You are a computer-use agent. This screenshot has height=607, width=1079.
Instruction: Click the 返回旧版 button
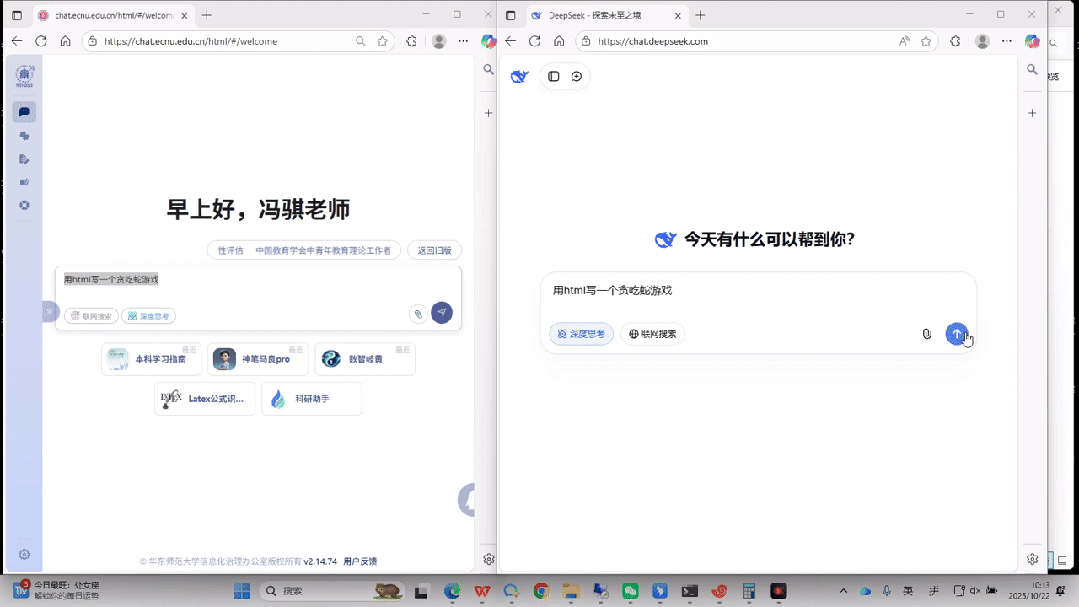pyautogui.click(x=434, y=250)
